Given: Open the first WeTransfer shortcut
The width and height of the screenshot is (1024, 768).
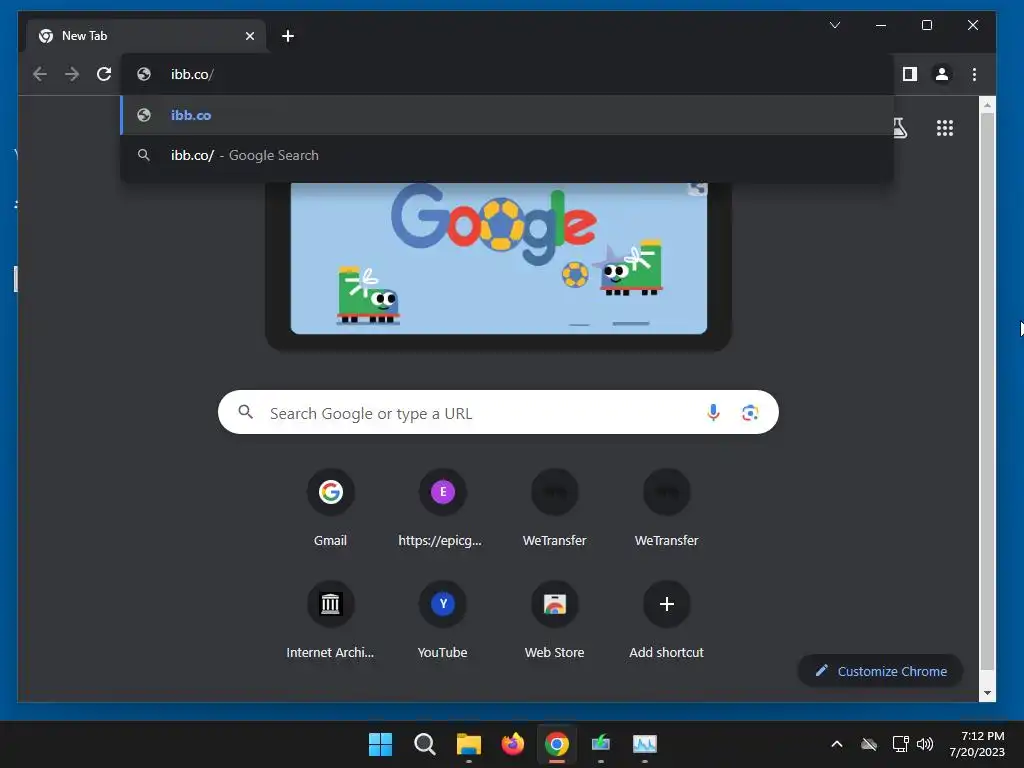Looking at the screenshot, I should pos(554,509).
